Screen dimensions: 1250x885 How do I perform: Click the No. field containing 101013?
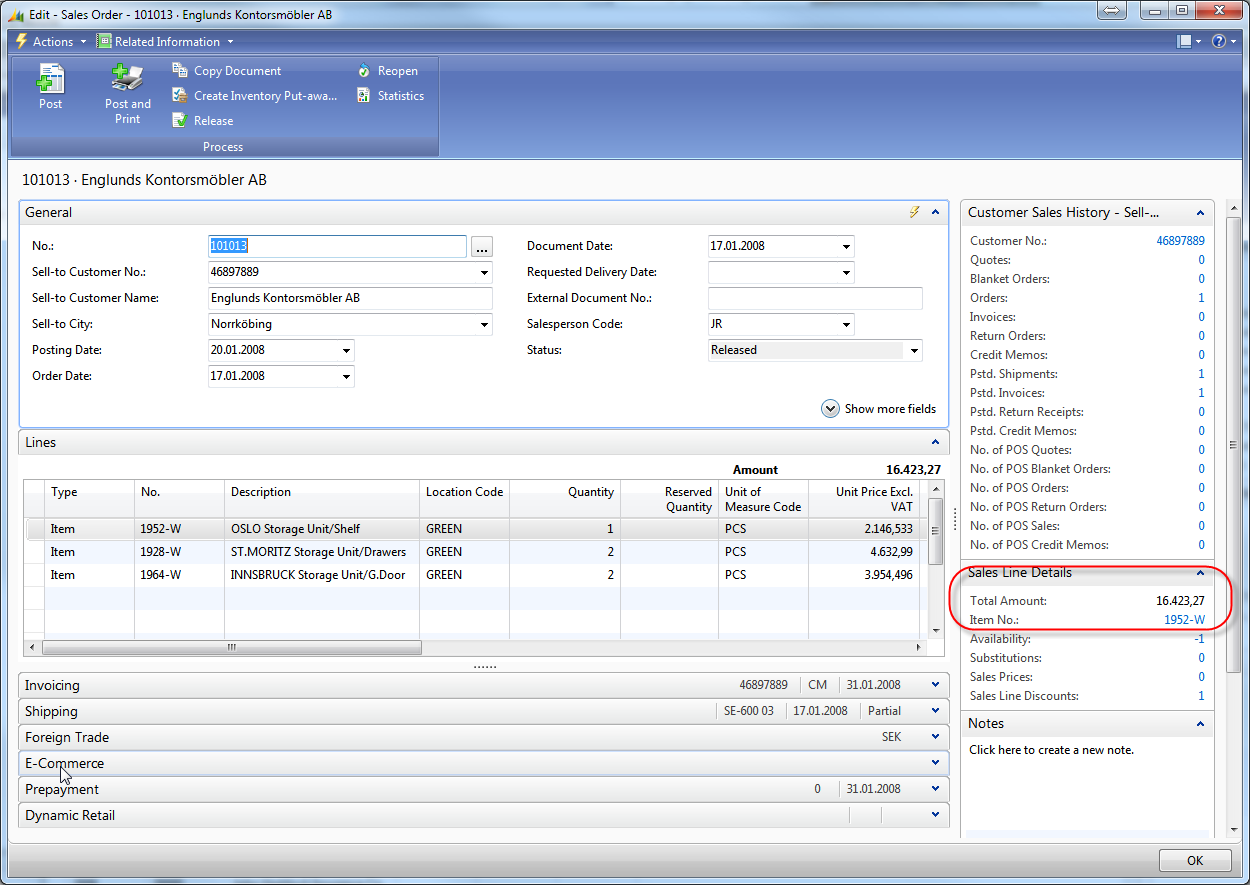pyautogui.click(x=336, y=246)
